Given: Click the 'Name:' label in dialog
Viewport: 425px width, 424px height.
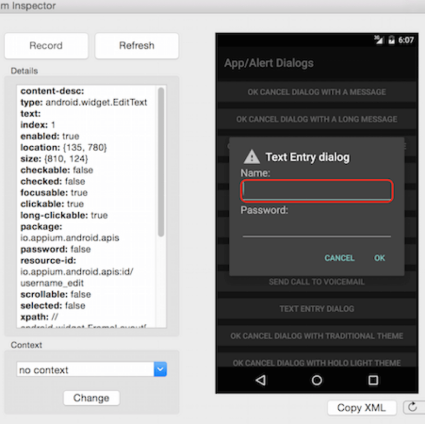Looking at the screenshot, I should pyautogui.click(x=255, y=173).
